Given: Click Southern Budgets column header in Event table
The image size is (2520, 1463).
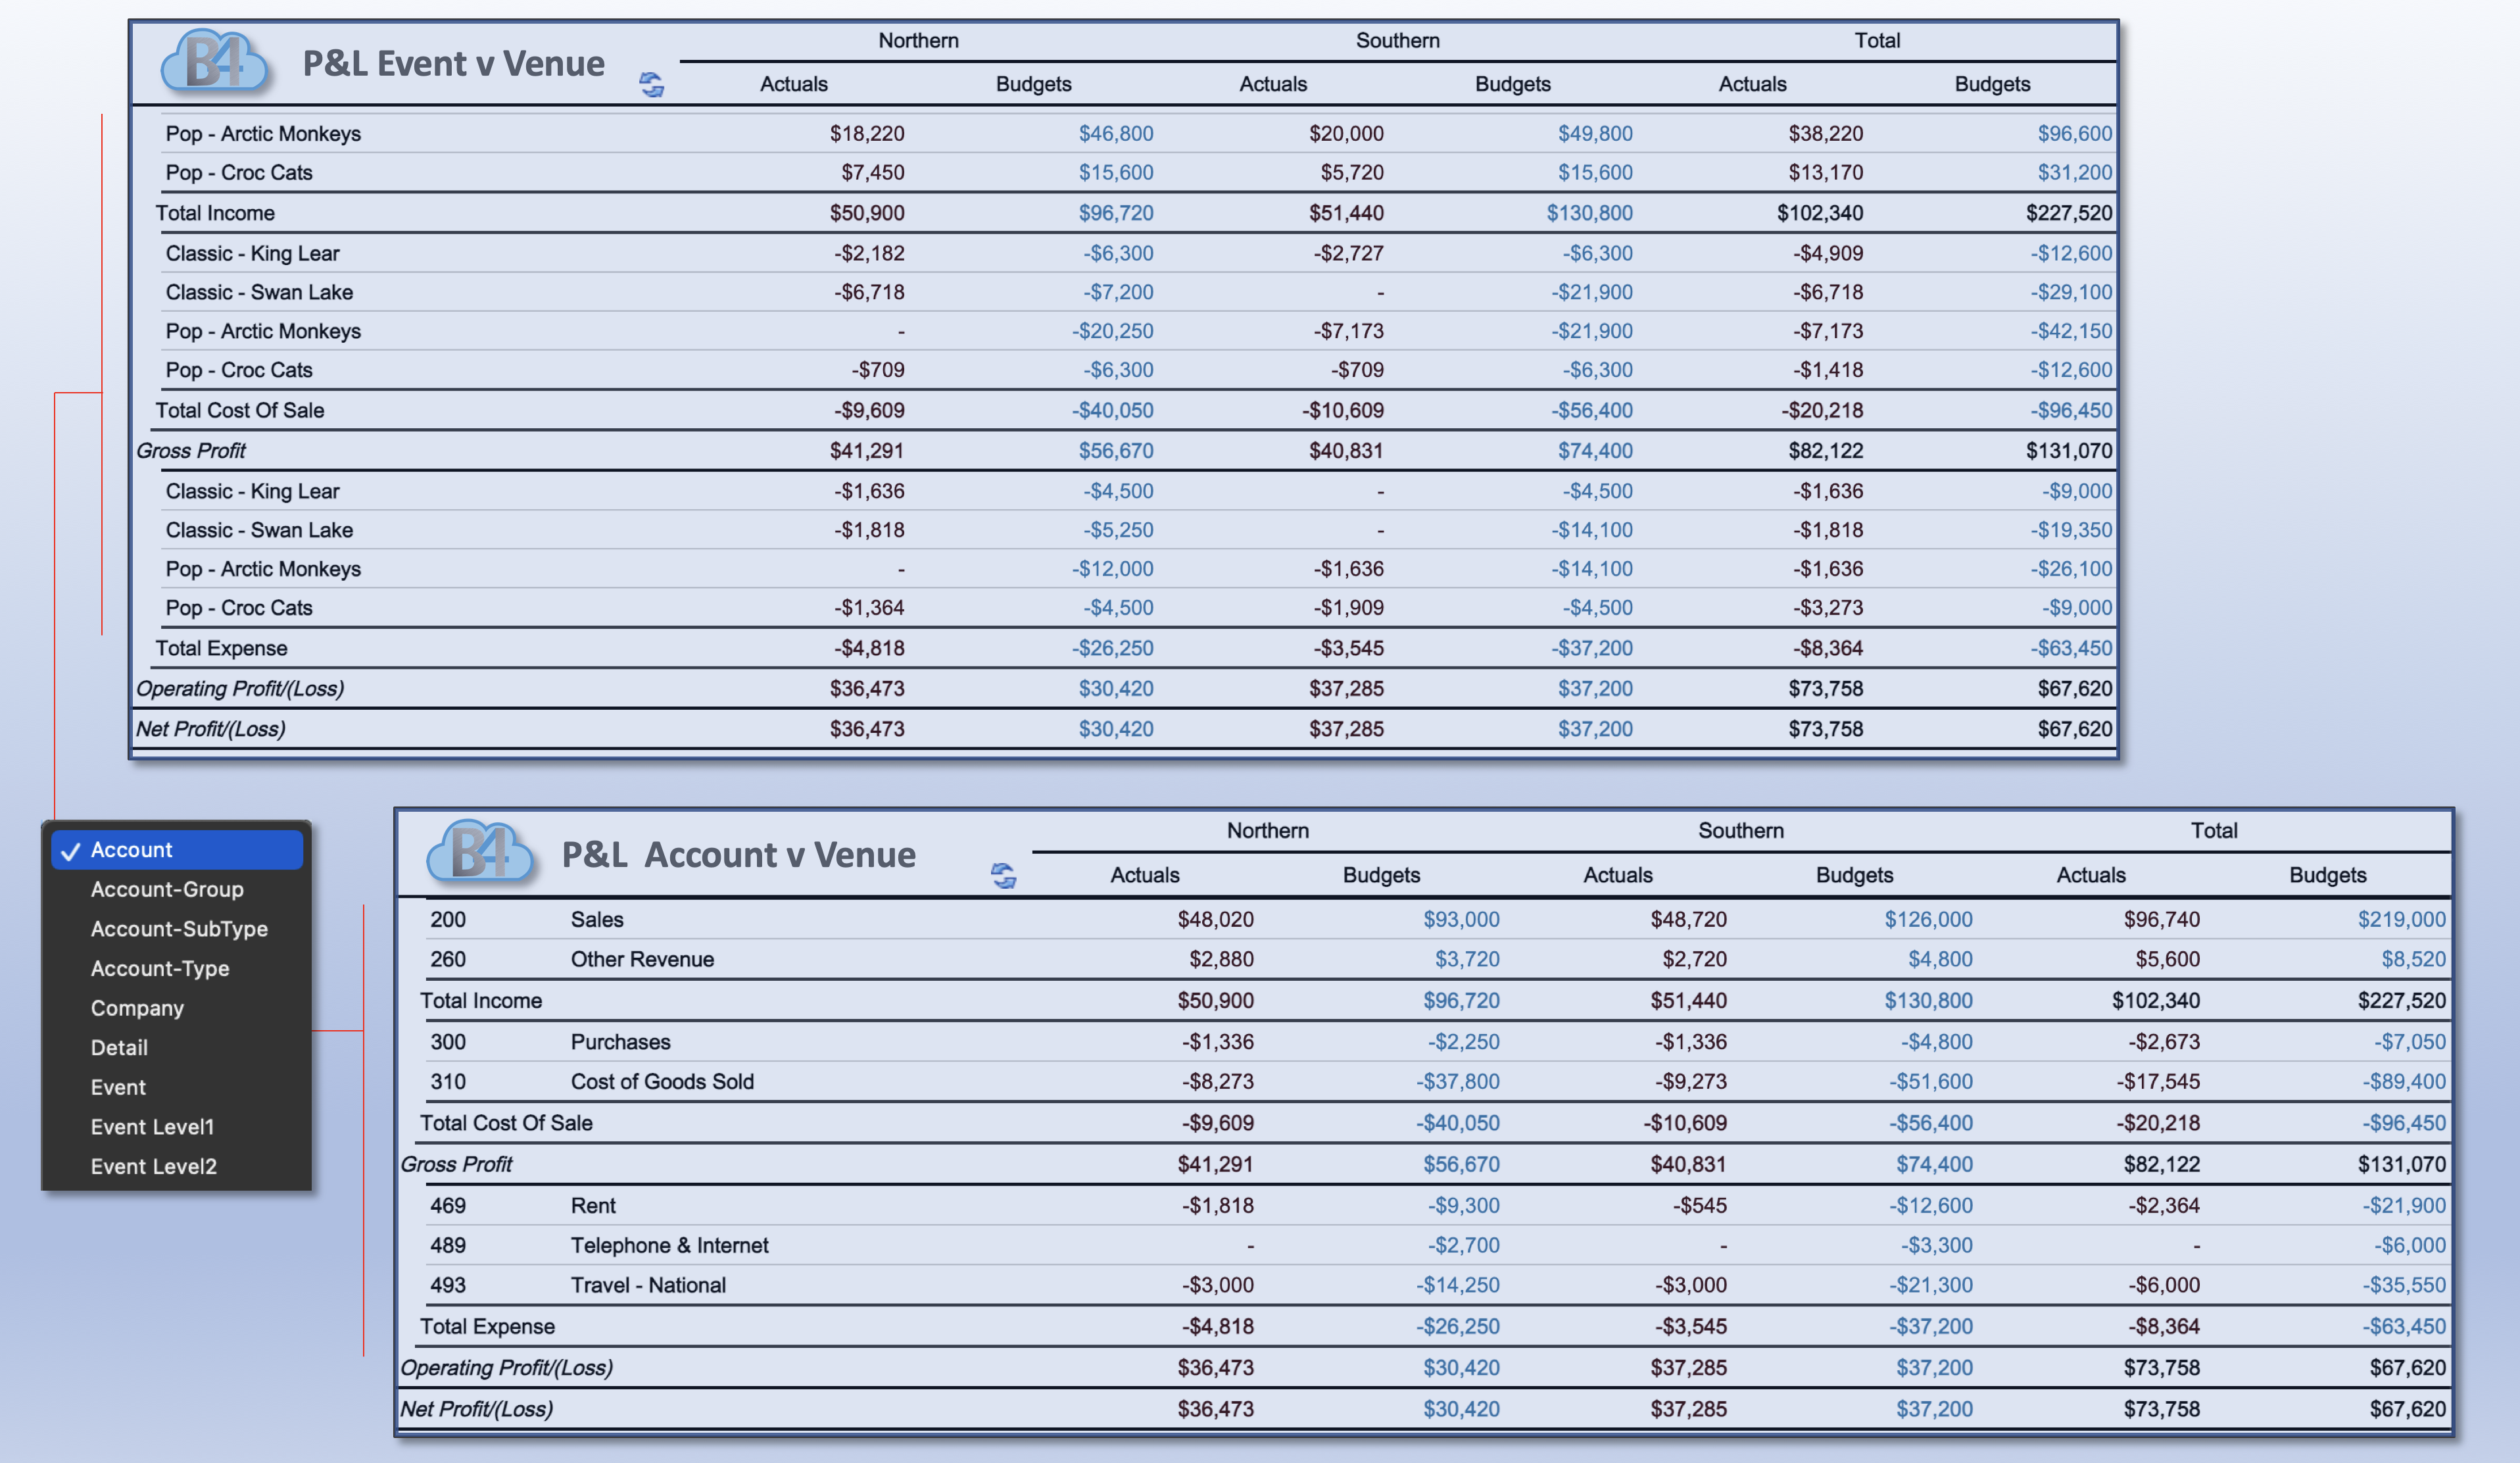Looking at the screenshot, I should click(x=1512, y=84).
